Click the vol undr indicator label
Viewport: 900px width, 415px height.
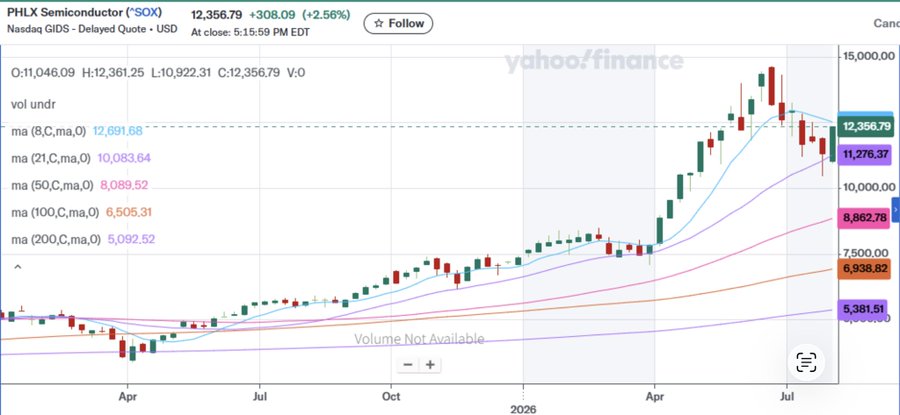tap(33, 104)
